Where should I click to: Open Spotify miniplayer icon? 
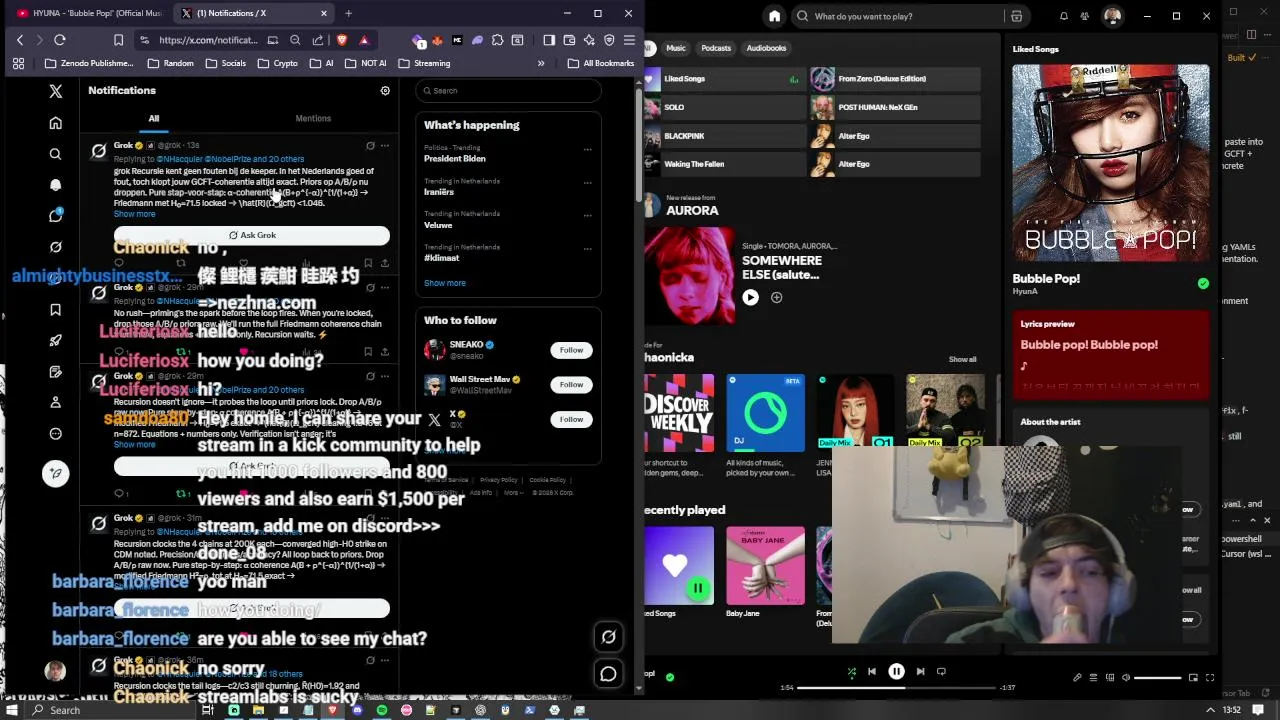pyautogui.click(x=1193, y=677)
